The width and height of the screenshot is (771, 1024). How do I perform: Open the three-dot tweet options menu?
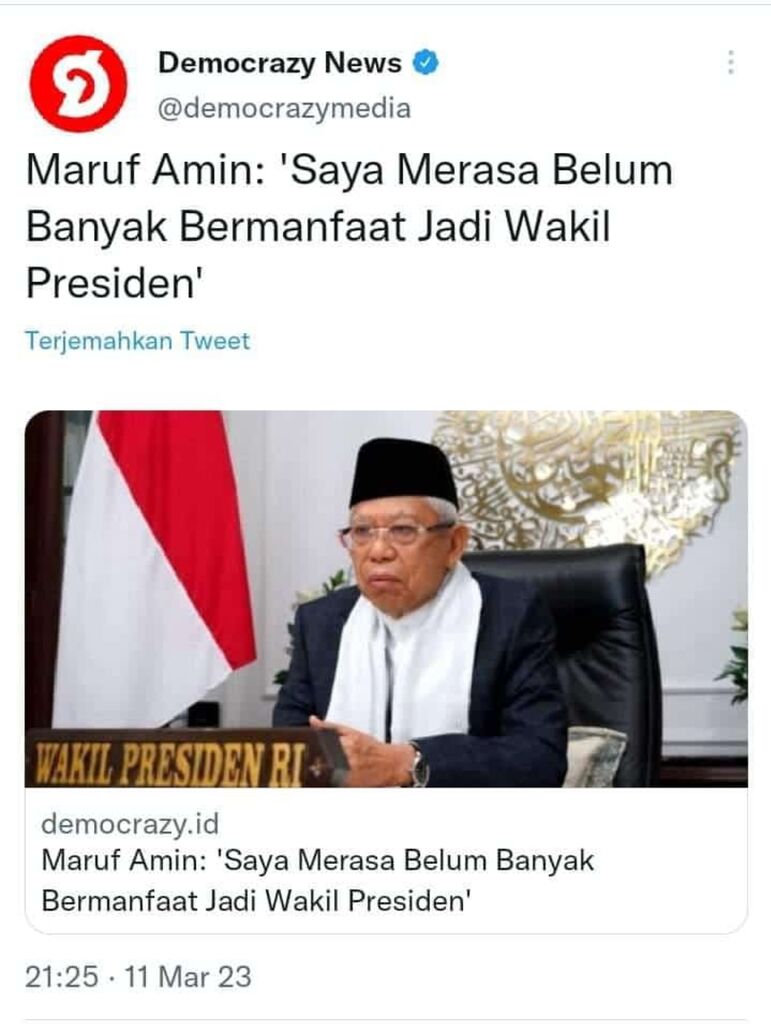(x=731, y=63)
